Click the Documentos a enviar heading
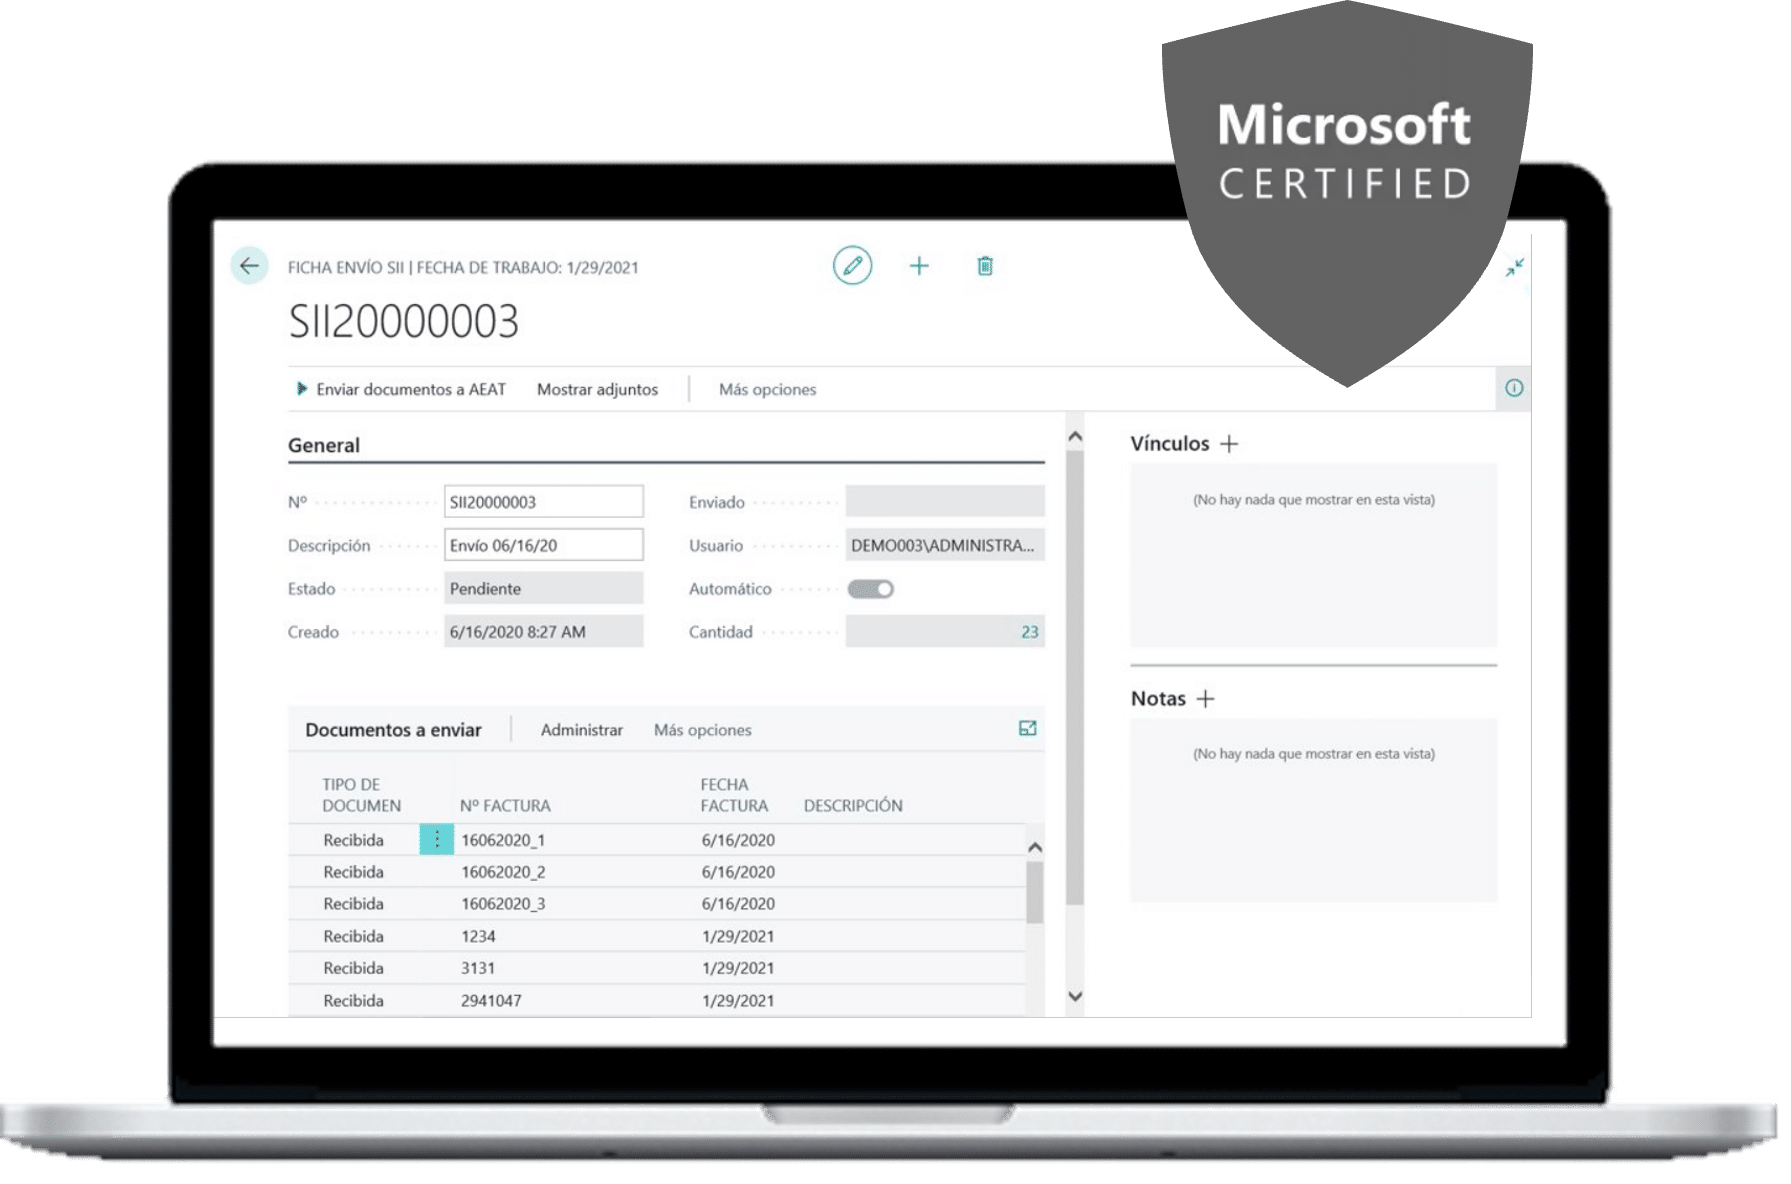 pos(393,730)
